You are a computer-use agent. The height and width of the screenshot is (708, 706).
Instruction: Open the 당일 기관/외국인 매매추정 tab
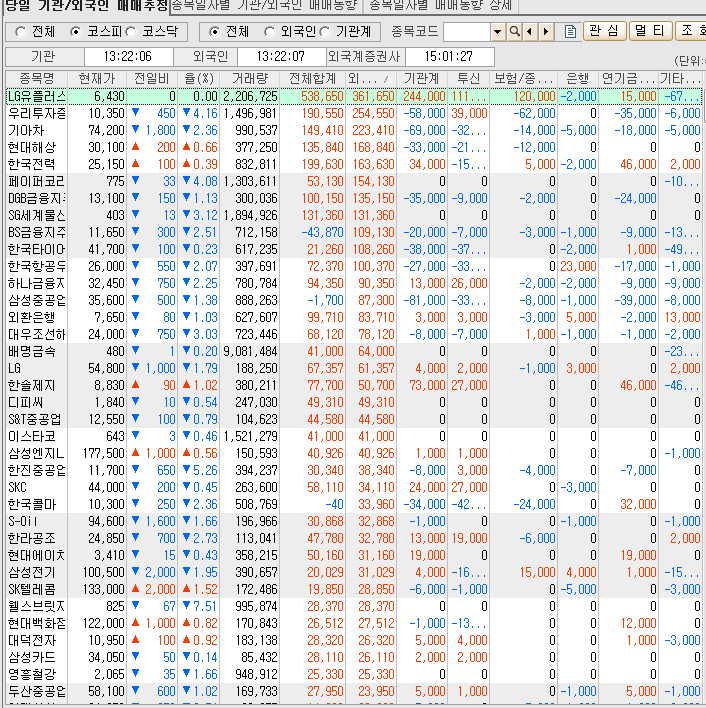(x=86, y=6)
